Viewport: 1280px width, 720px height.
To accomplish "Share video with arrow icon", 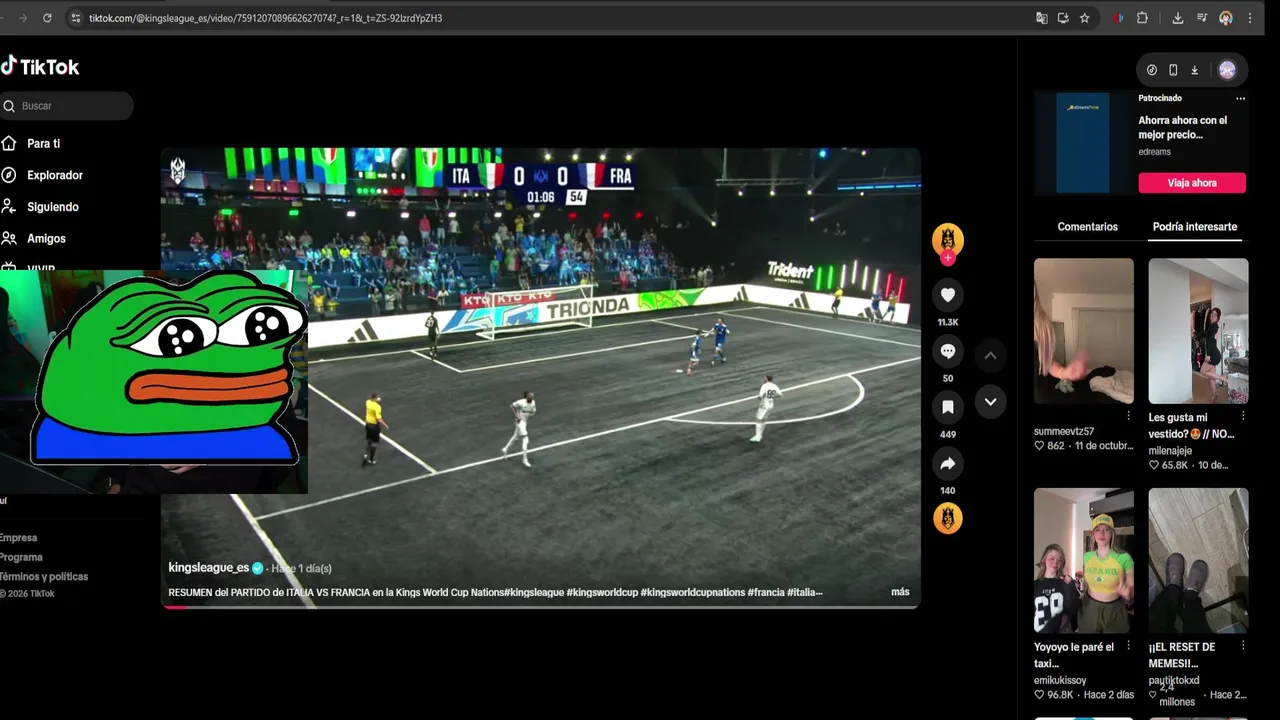I will click(948, 463).
